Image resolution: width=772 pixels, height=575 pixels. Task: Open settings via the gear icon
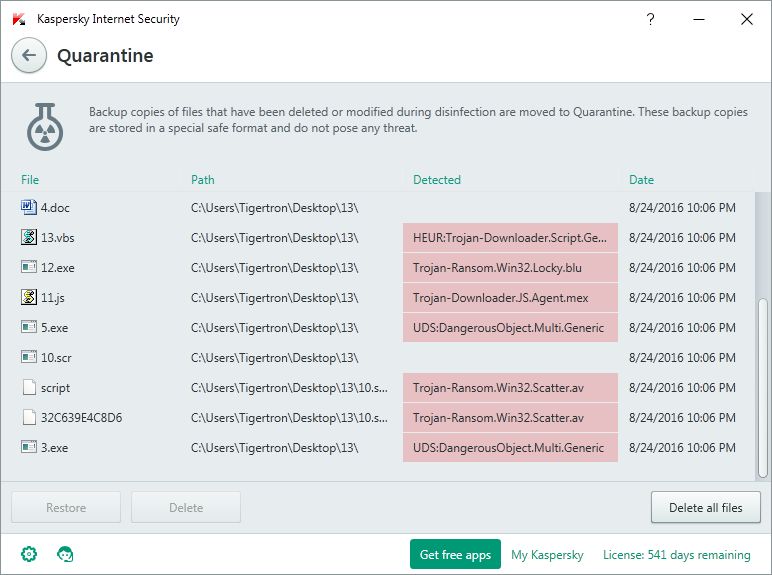29,554
